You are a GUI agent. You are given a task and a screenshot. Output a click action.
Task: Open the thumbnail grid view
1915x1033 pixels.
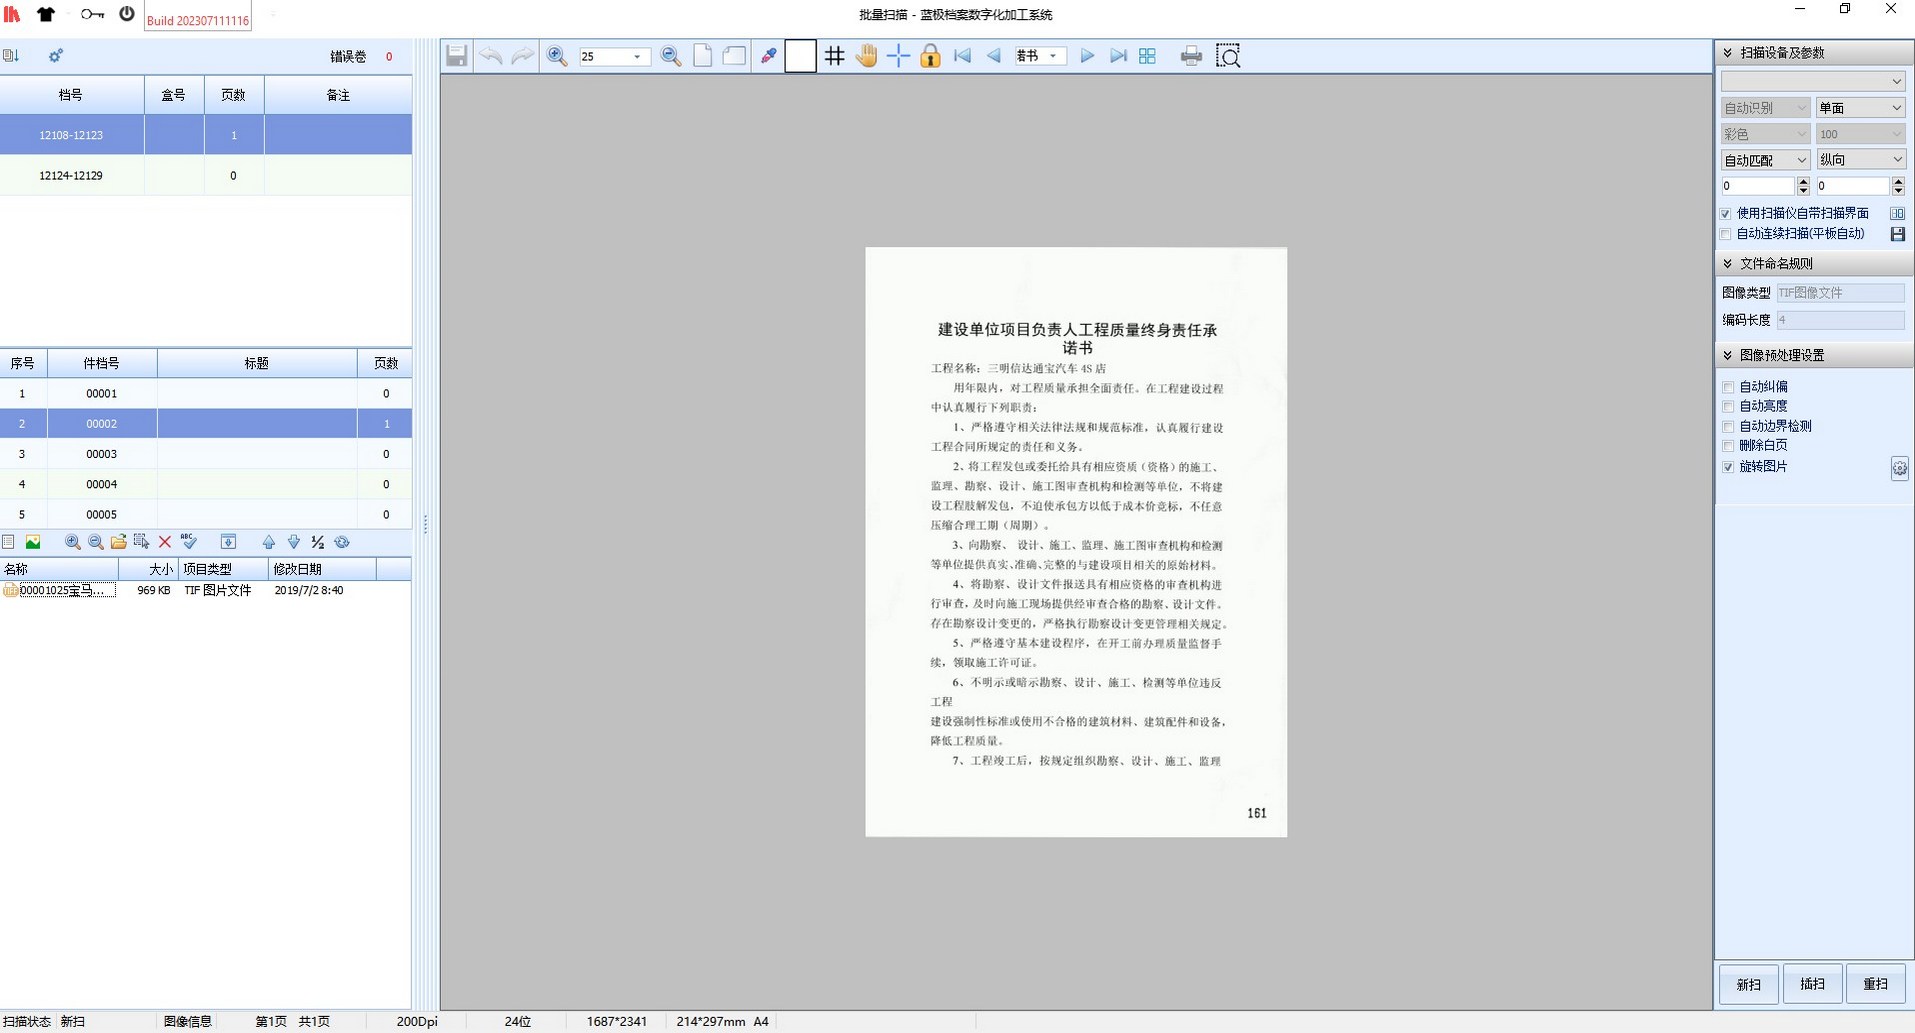(1147, 56)
